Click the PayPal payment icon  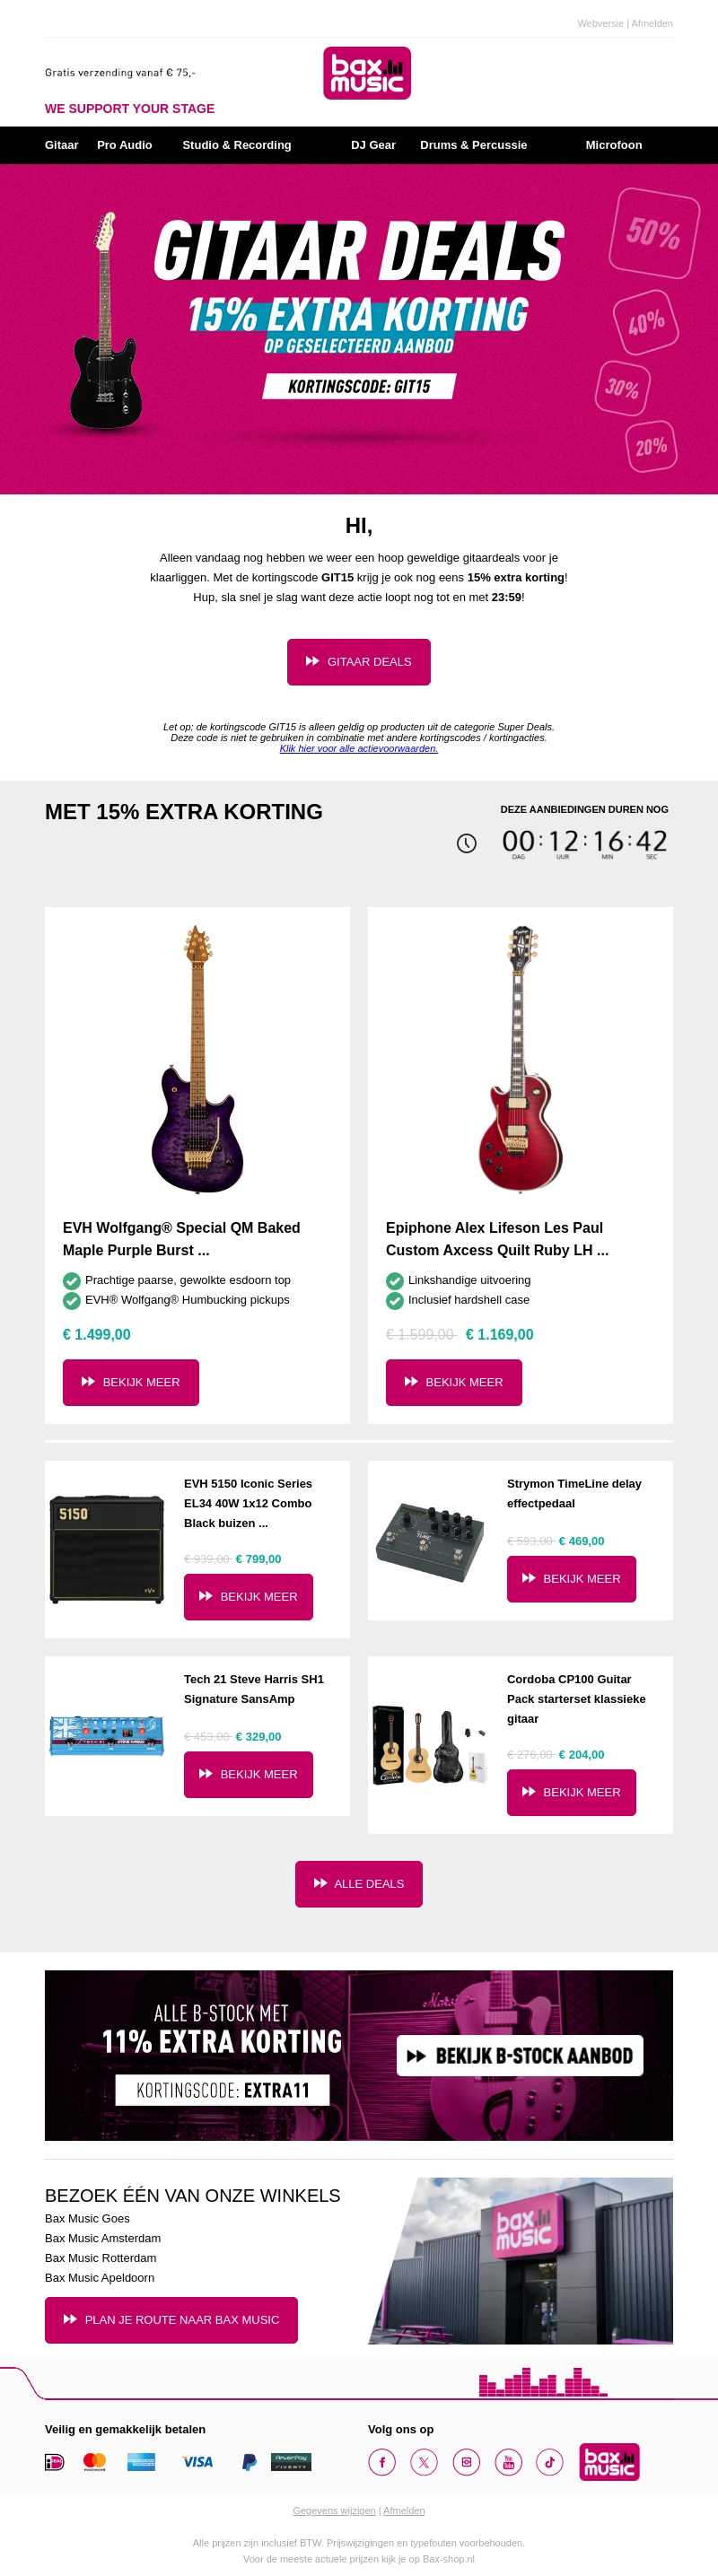[249, 2461]
